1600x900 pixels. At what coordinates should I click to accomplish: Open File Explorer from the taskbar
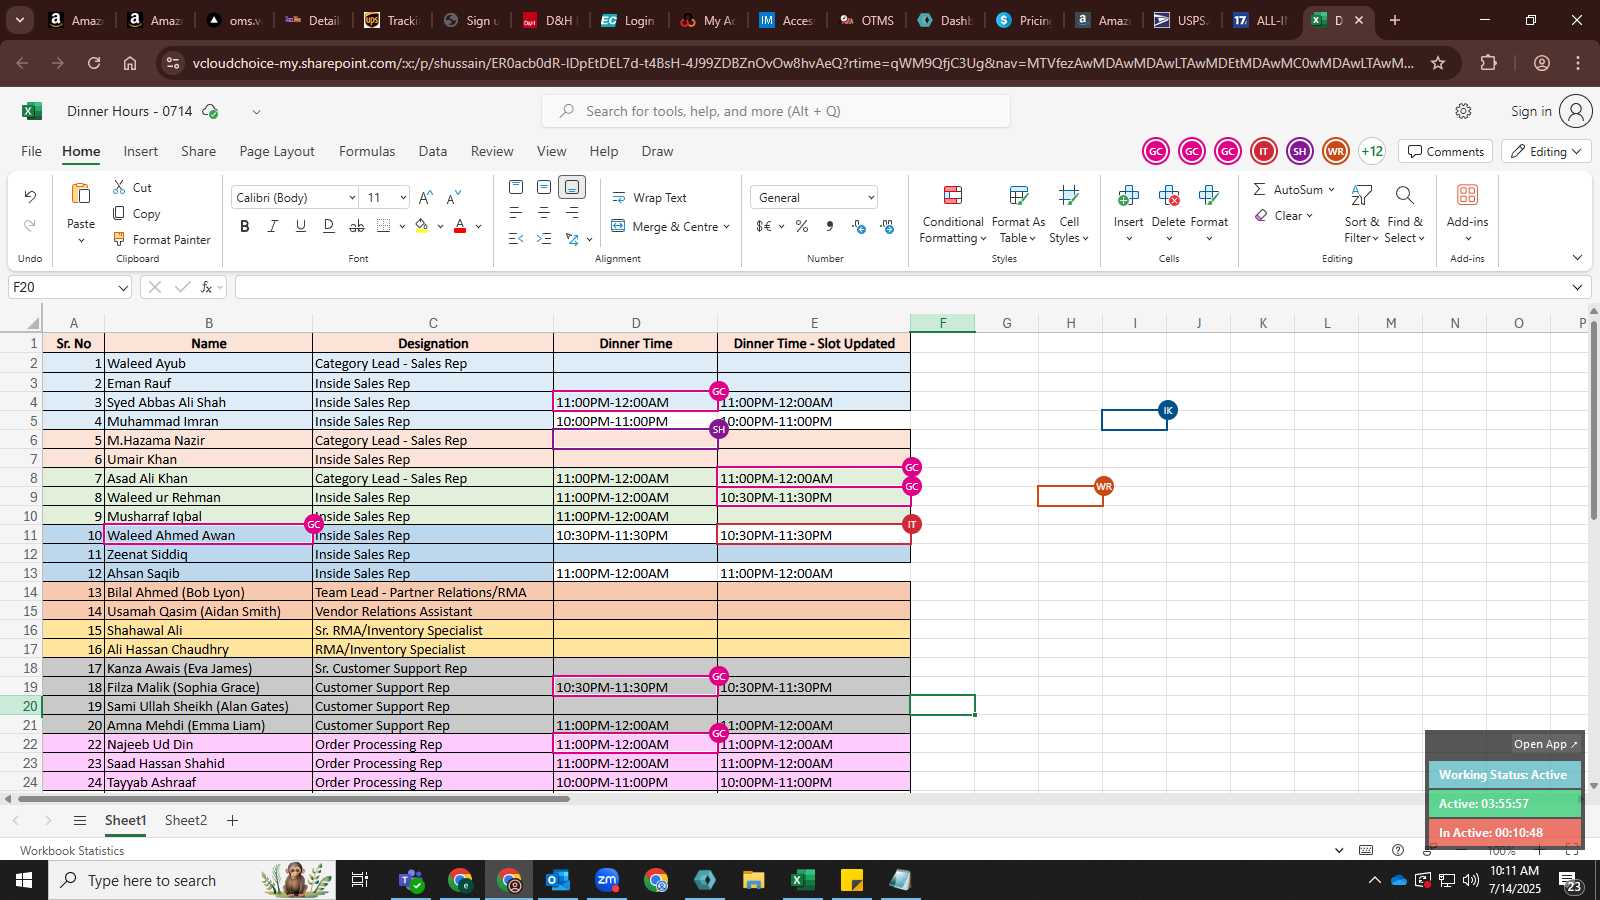(x=754, y=880)
